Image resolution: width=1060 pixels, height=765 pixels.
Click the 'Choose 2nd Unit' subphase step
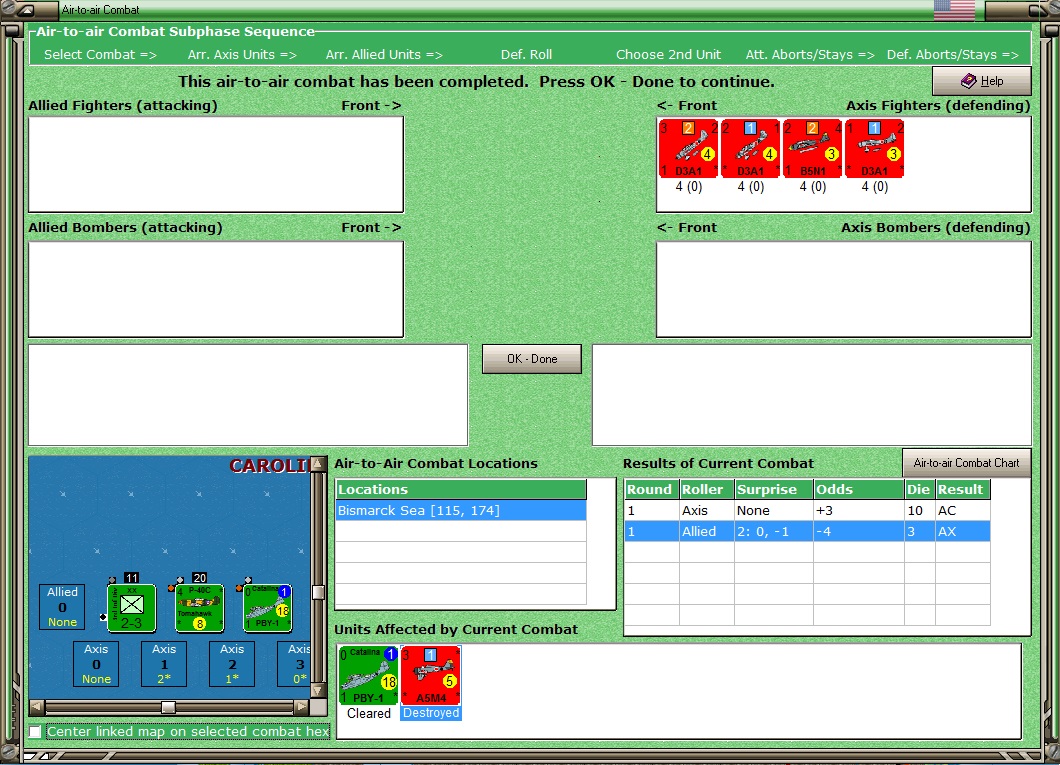point(668,55)
